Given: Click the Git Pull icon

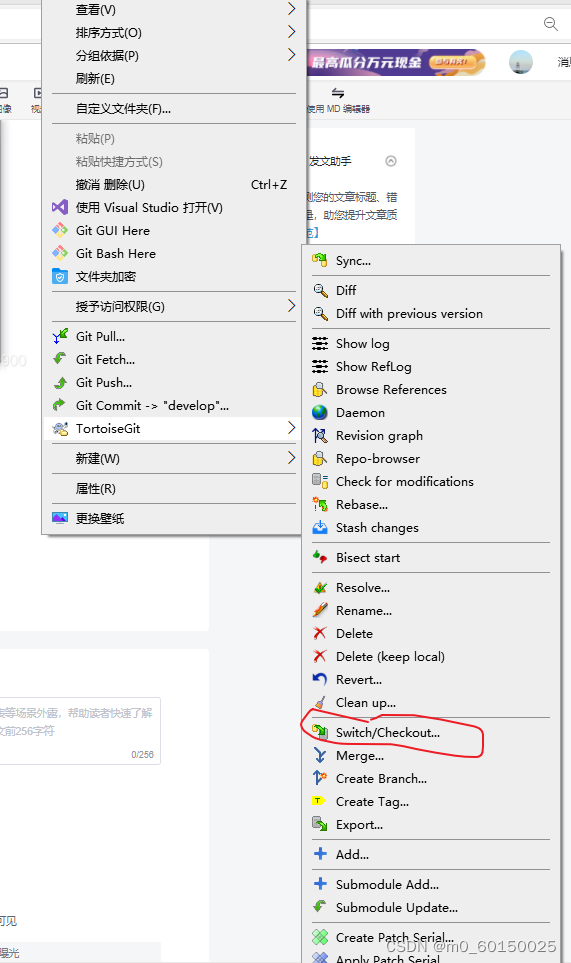Looking at the screenshot, I should 60,337.
